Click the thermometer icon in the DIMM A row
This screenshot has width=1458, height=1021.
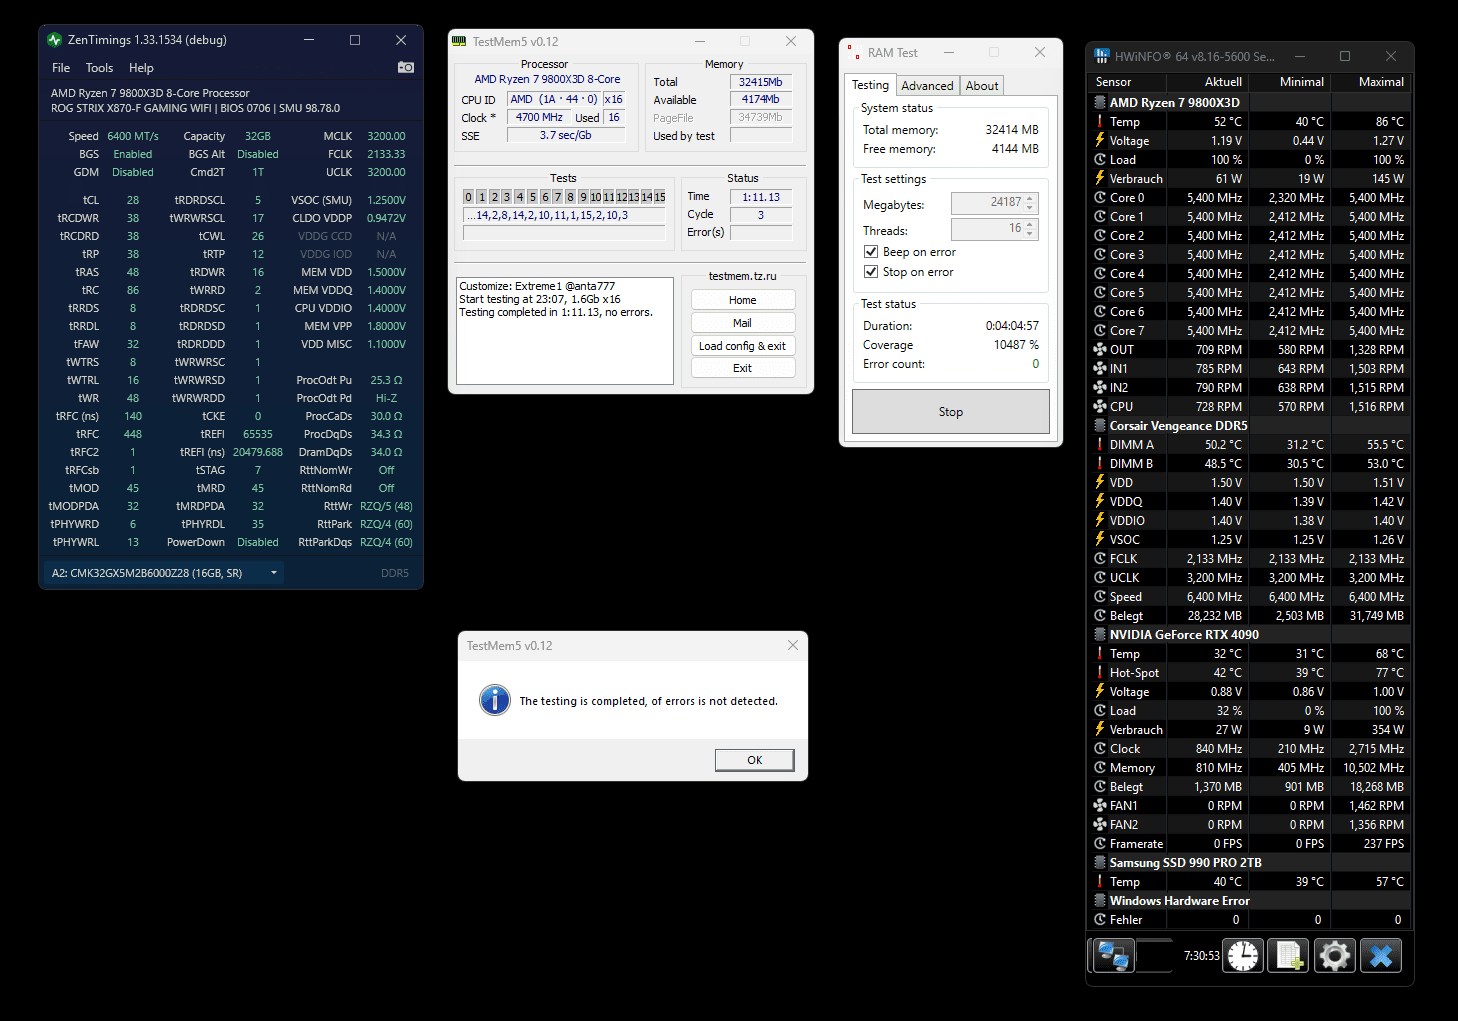(x=1100, y=445)
